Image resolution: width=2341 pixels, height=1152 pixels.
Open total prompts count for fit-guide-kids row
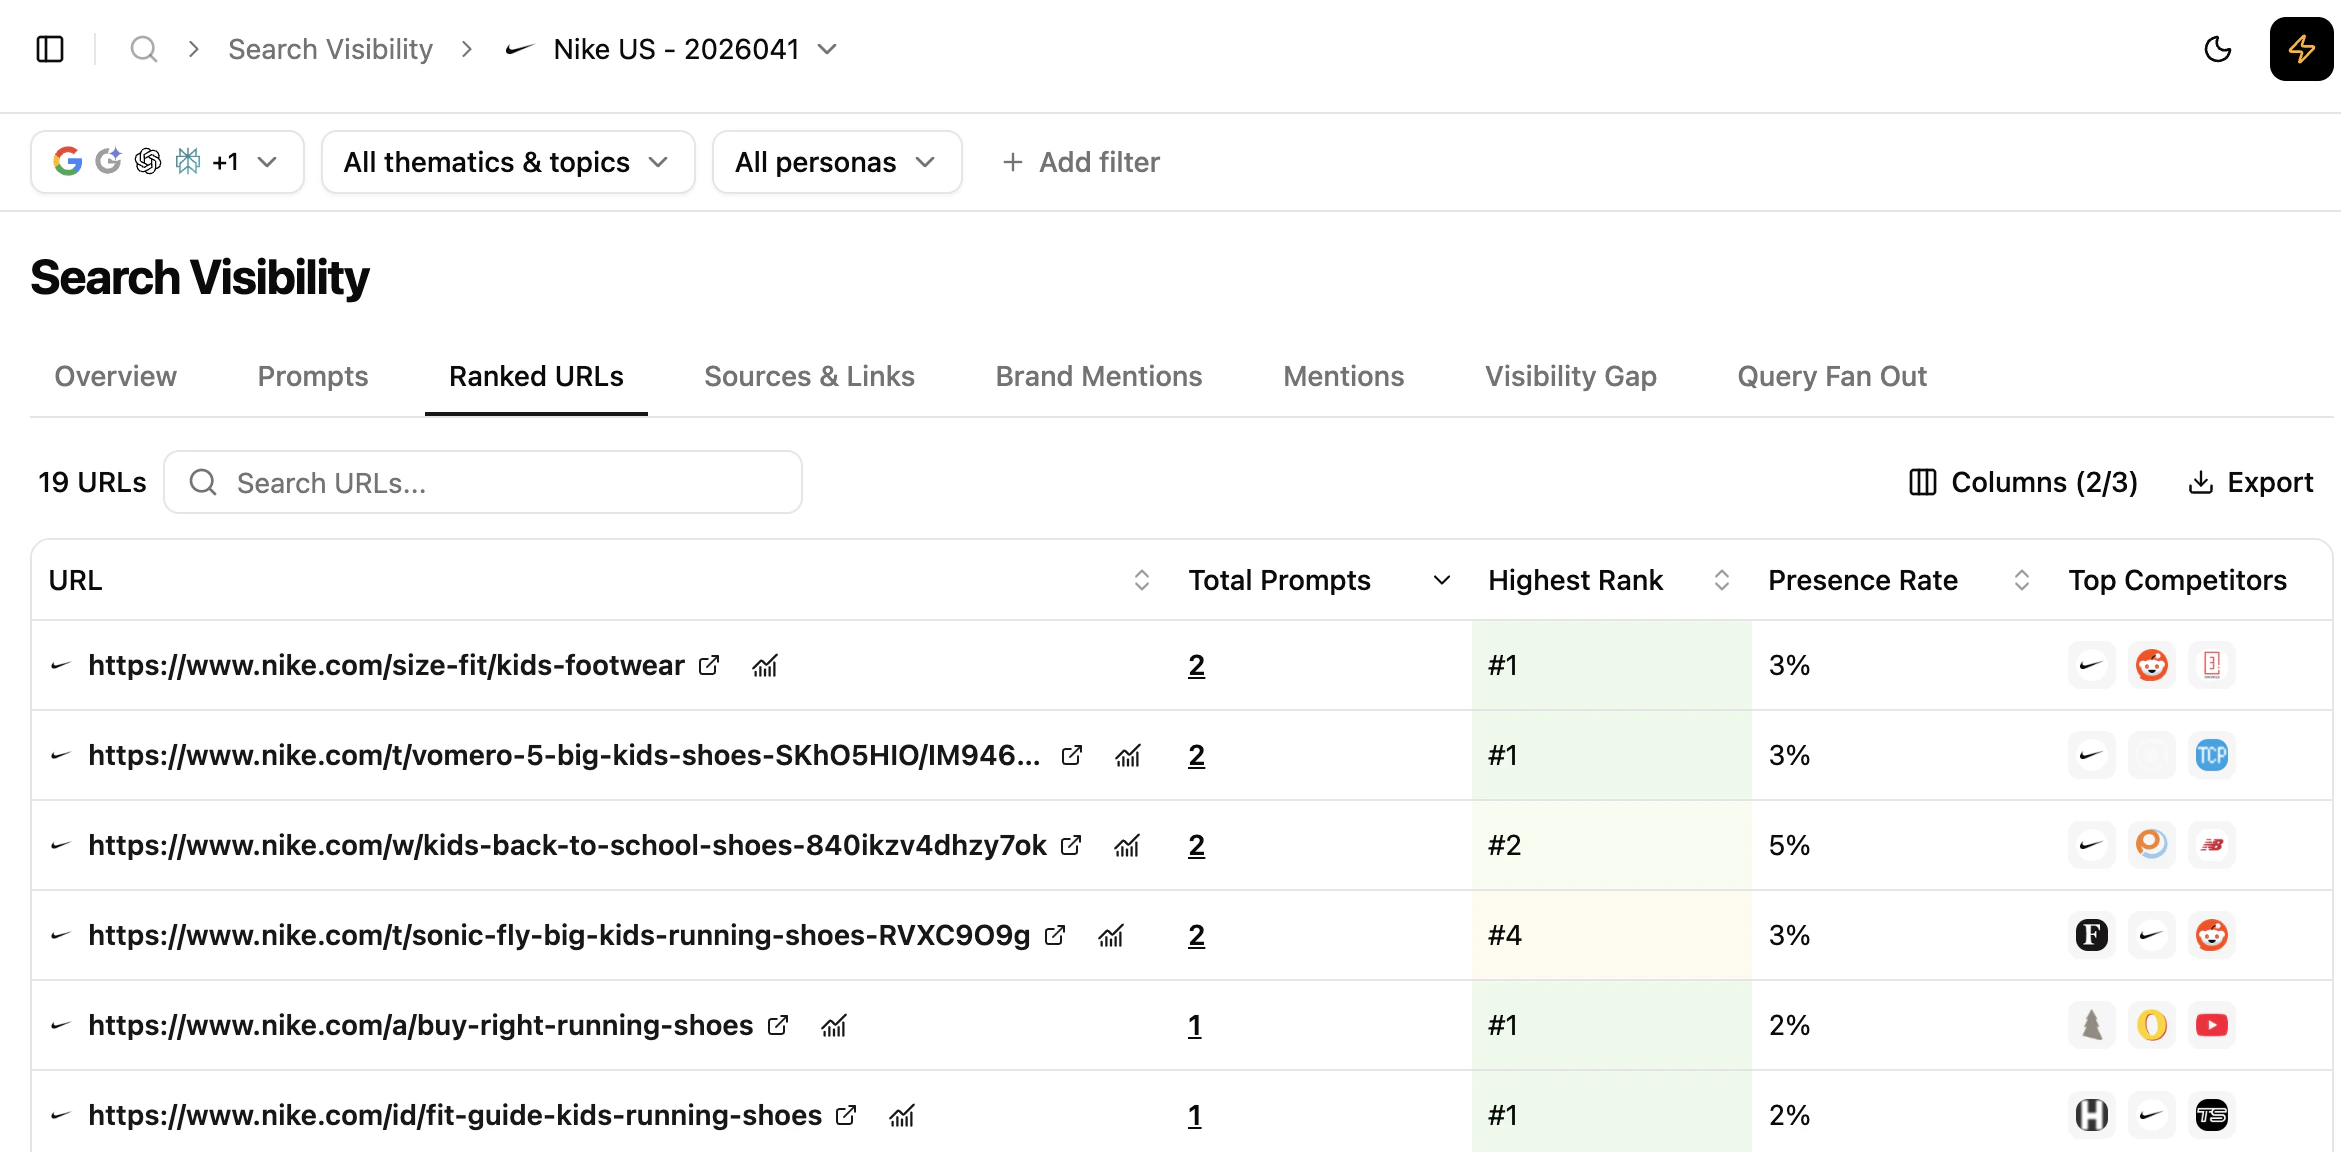click(1194, 1115)
